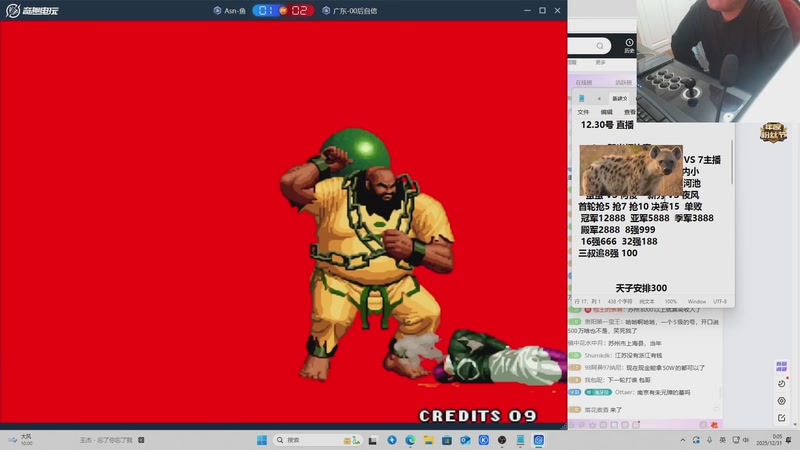800x450 pixels.
Task: Click the Notepad vertical scrollbar
Action: pos(732,162)
